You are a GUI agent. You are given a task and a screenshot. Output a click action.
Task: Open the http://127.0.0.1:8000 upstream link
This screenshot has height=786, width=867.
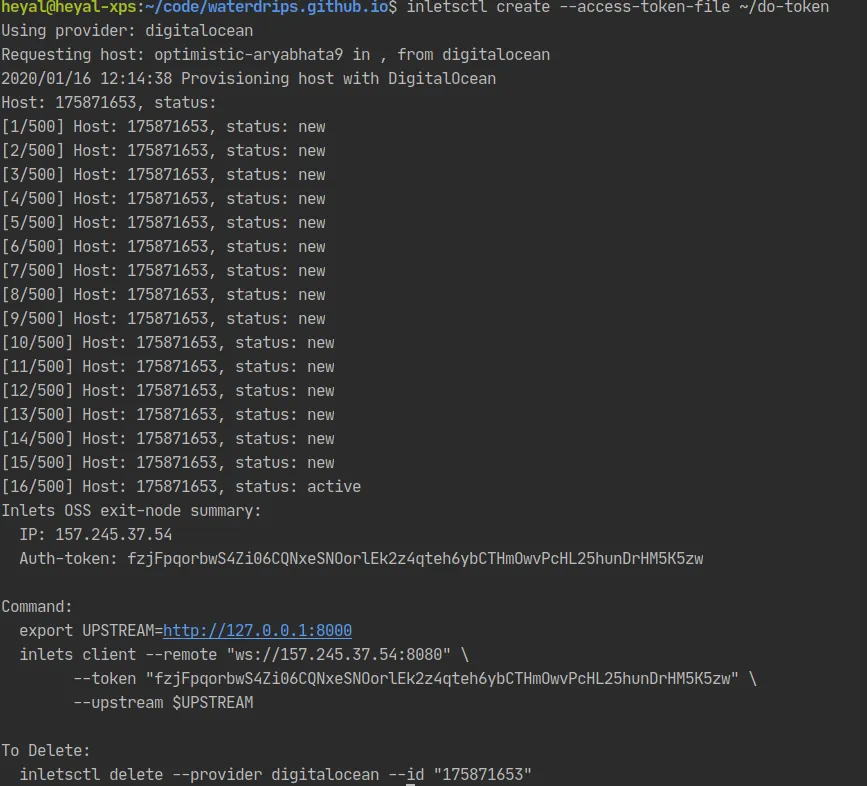coord(257,631)
